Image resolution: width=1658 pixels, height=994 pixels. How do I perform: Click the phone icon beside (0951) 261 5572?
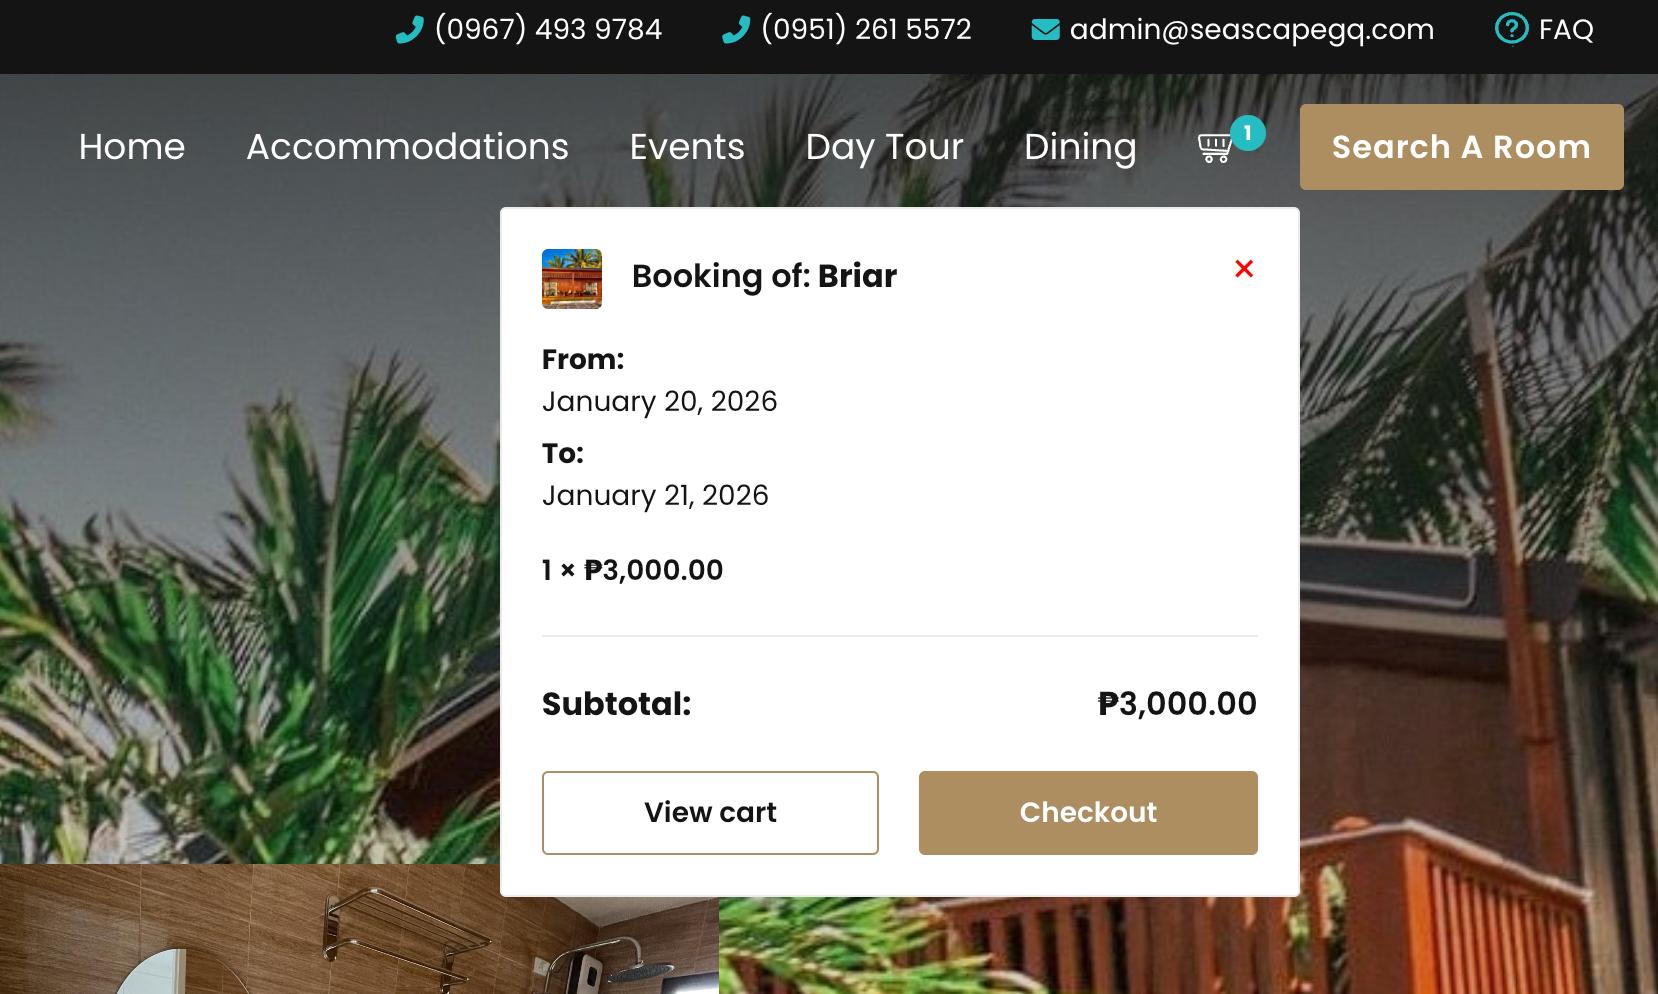click(x=736, y=31)
